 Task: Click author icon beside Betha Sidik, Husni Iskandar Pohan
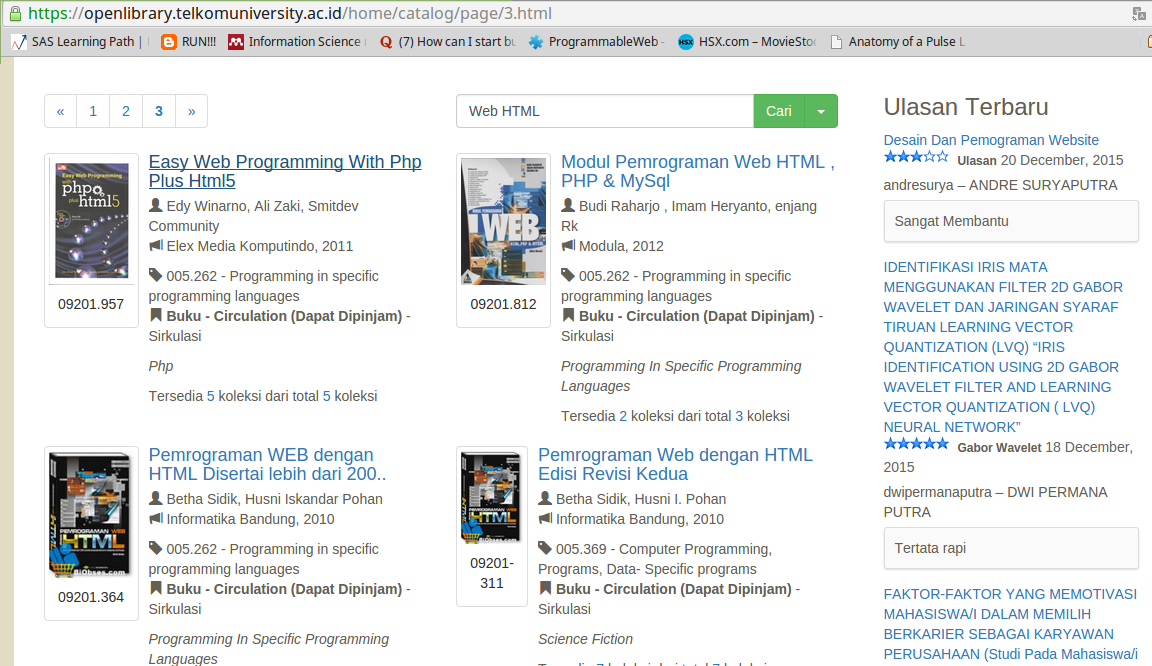click(156, 498)
